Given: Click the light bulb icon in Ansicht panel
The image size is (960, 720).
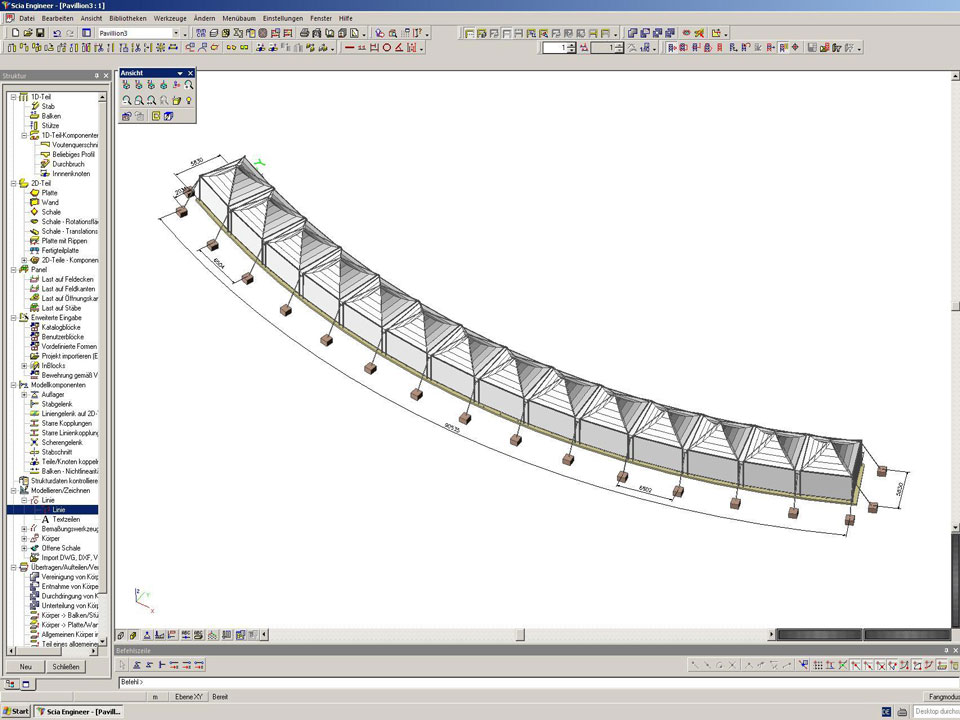Looking at the screenshot, I should tap(188, 101).
